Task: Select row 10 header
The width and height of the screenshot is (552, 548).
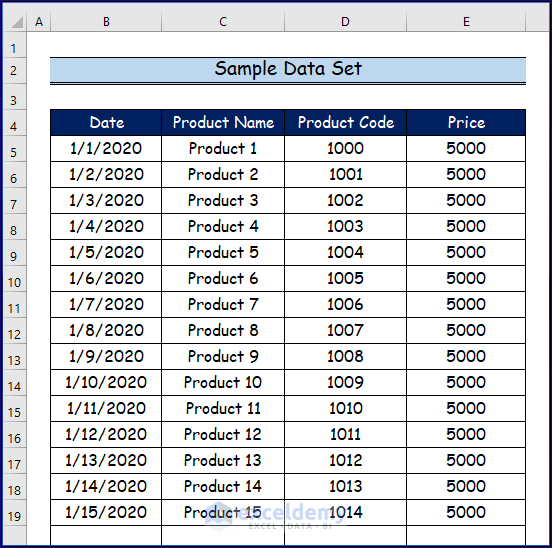Action: [14, 279]
